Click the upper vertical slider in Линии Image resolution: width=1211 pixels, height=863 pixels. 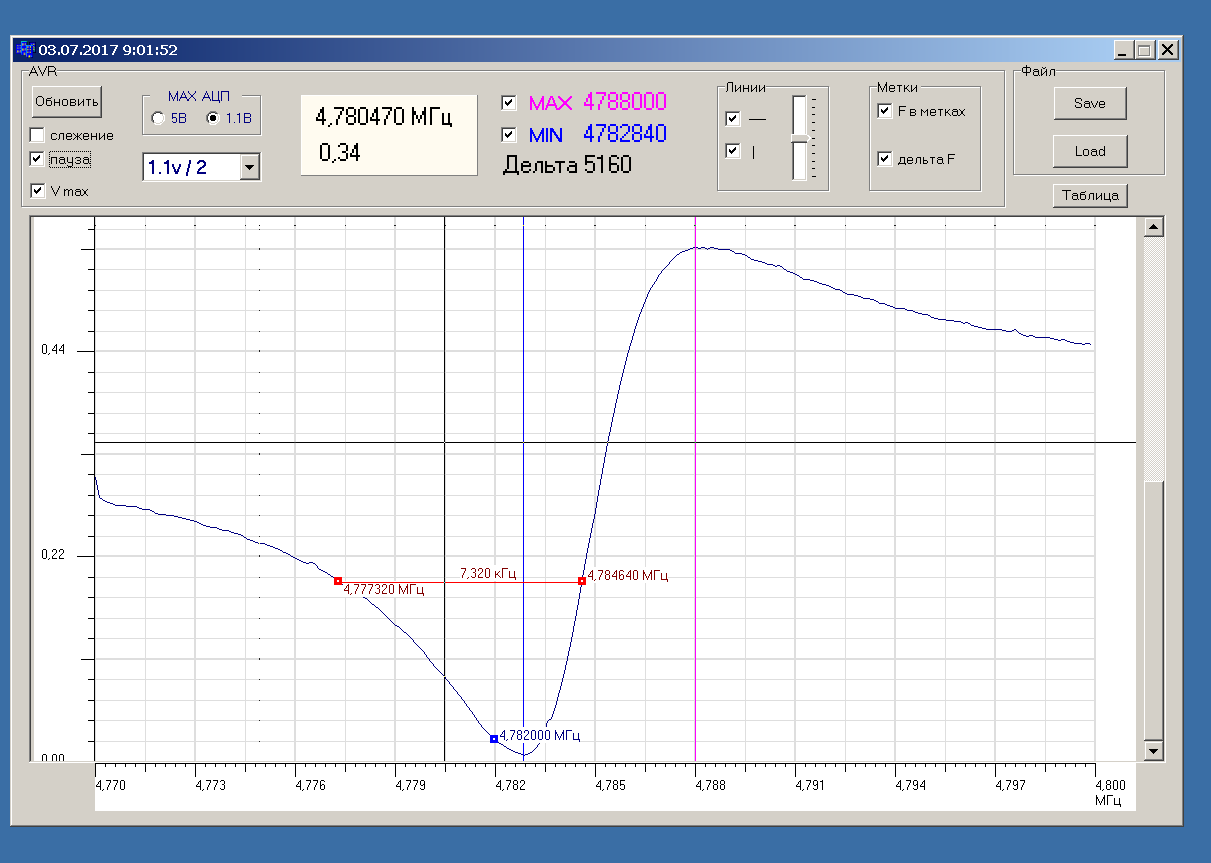(800, 118)
